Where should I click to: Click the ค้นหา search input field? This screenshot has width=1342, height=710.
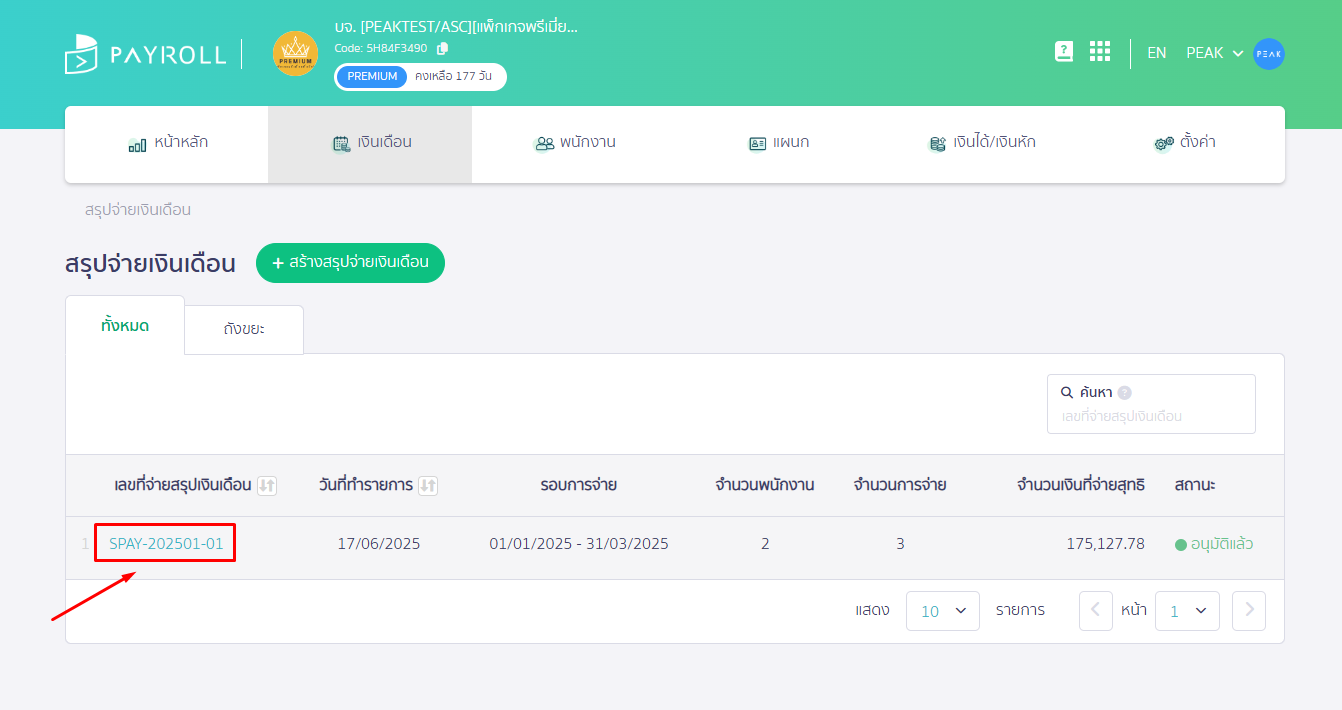pyautogui.click(x=1151, y=404)
